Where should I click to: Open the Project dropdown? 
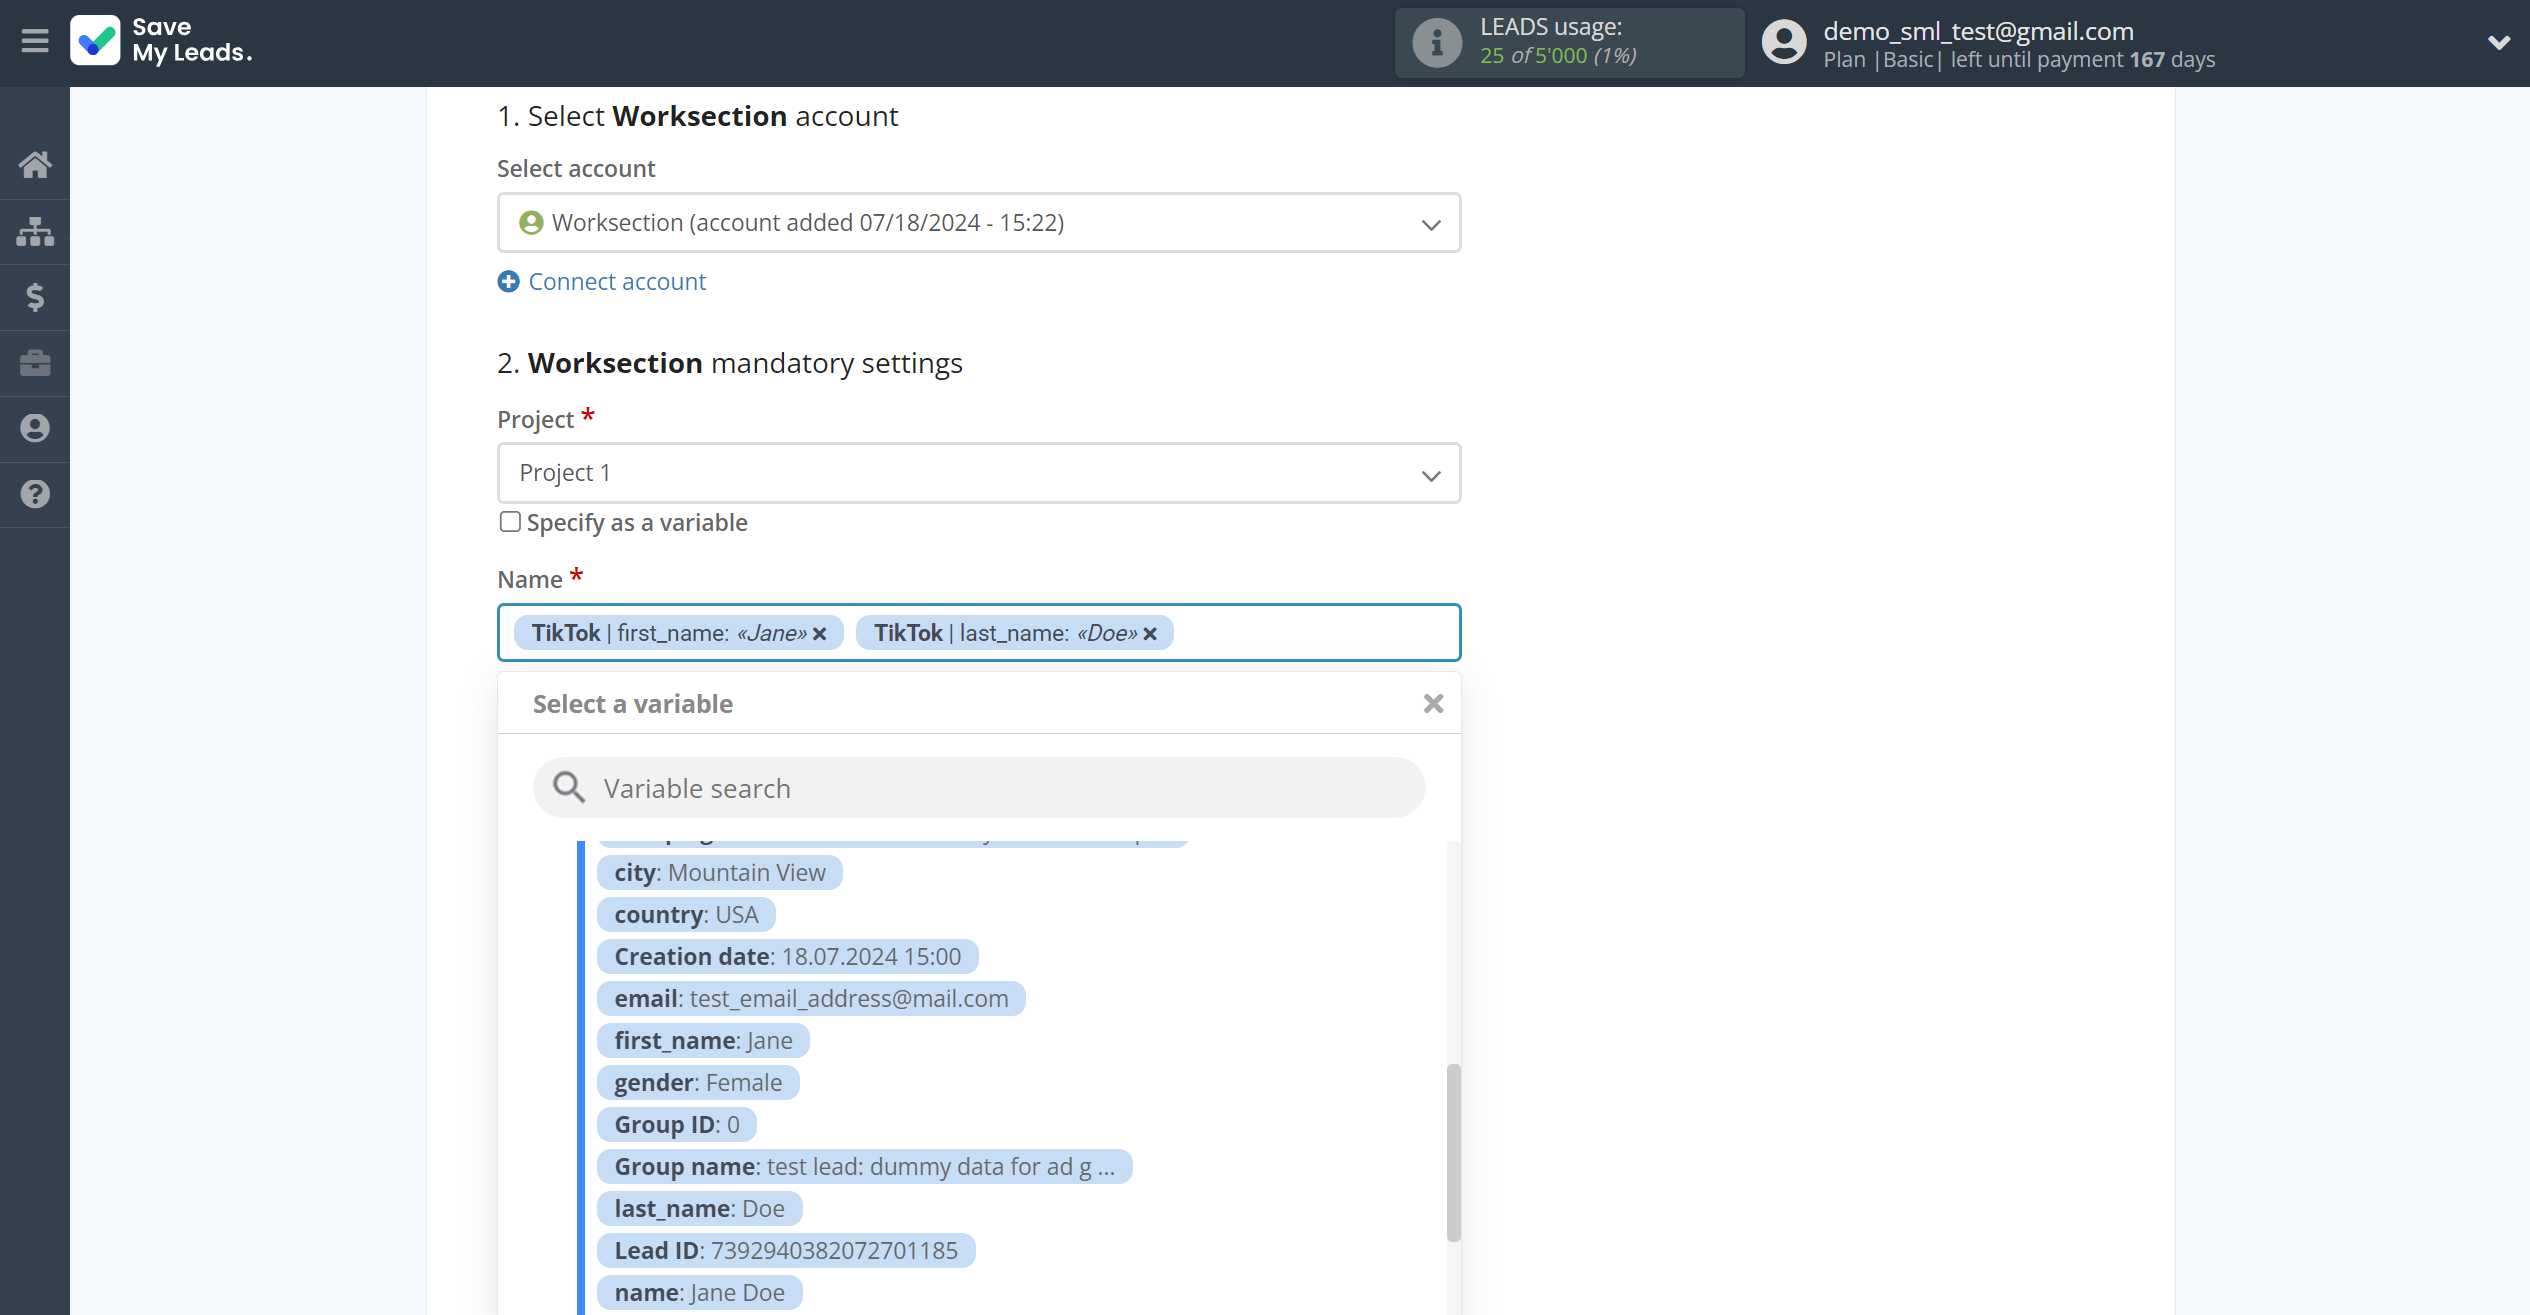[979, 473]
